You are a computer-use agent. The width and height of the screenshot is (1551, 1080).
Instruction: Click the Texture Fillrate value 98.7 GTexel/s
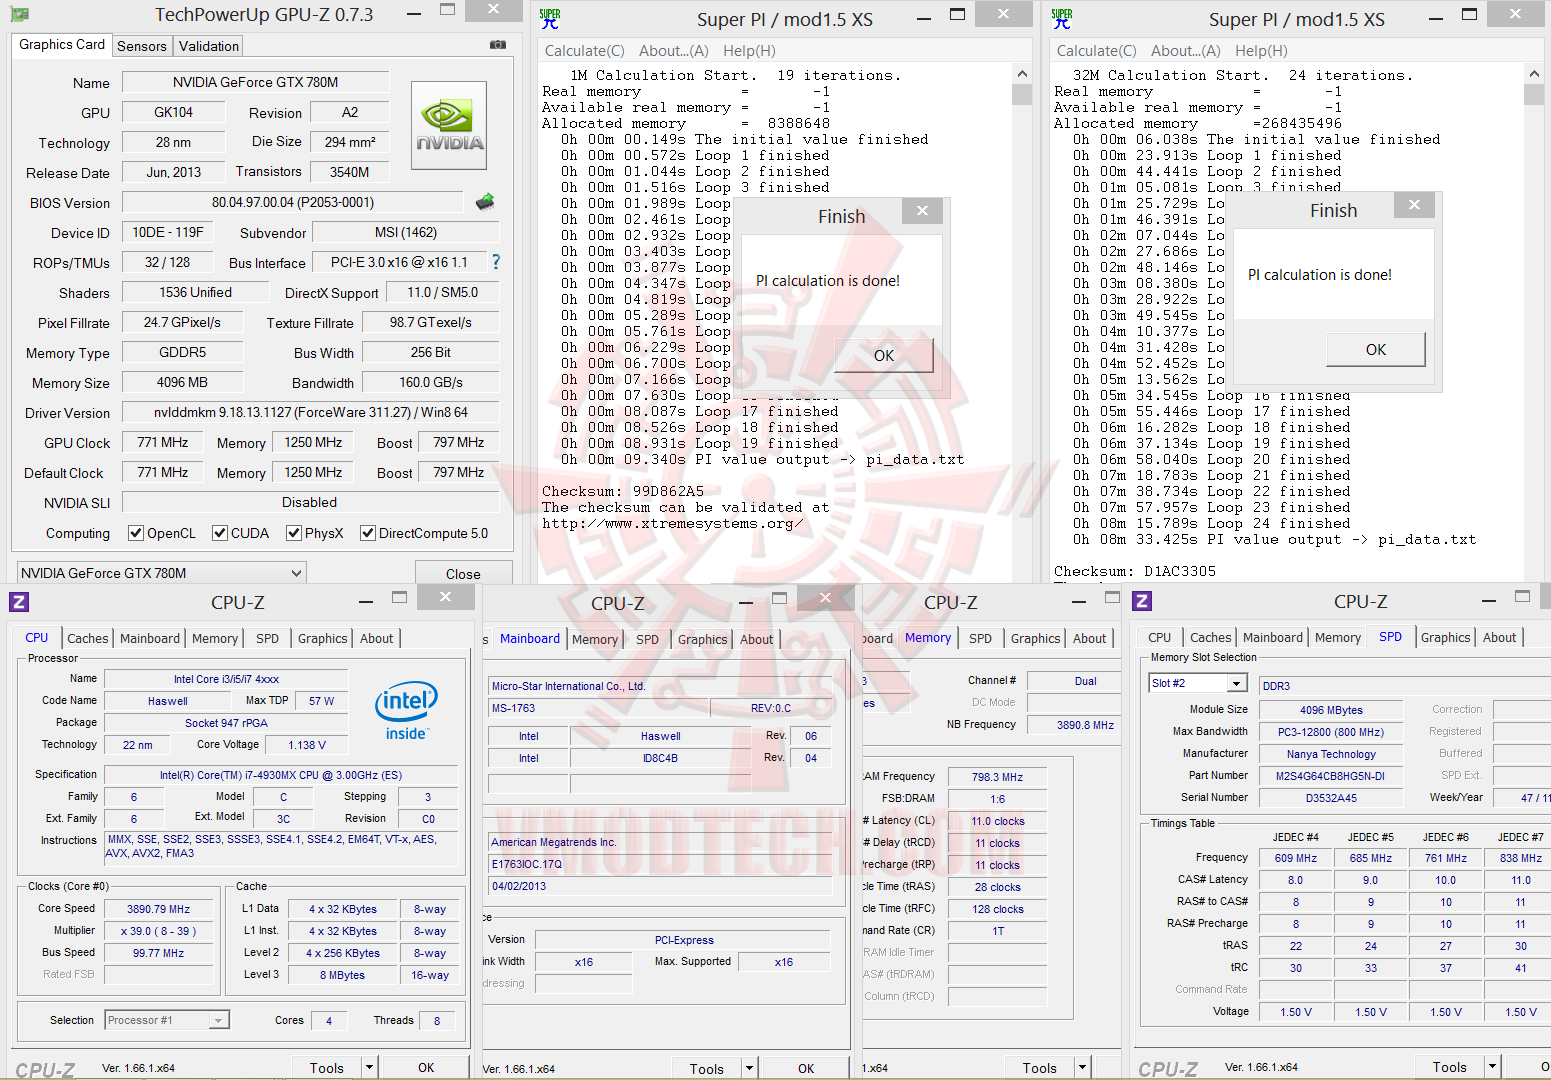tap(431, 322)
